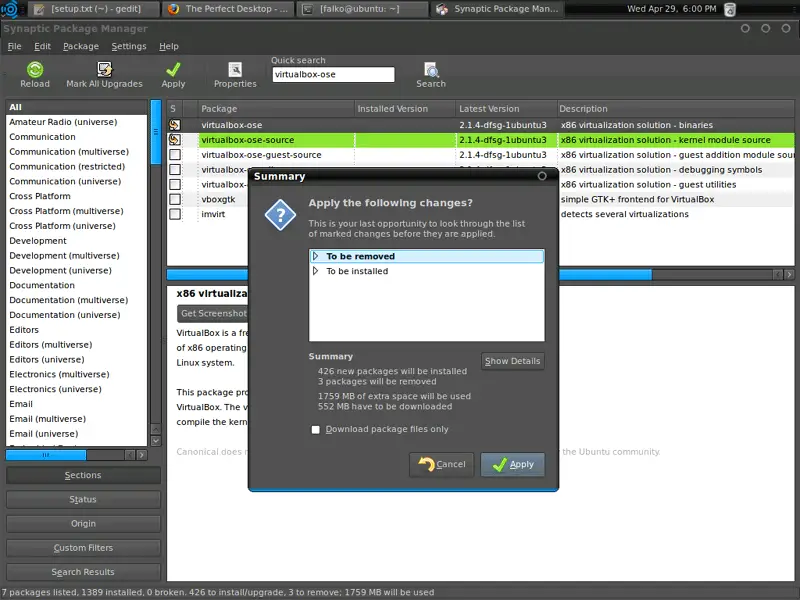The height and width of the screenshot is (600, 800).
Task: Click the status icon of virtualbox-ose package
Action: (x=175, y=125)
